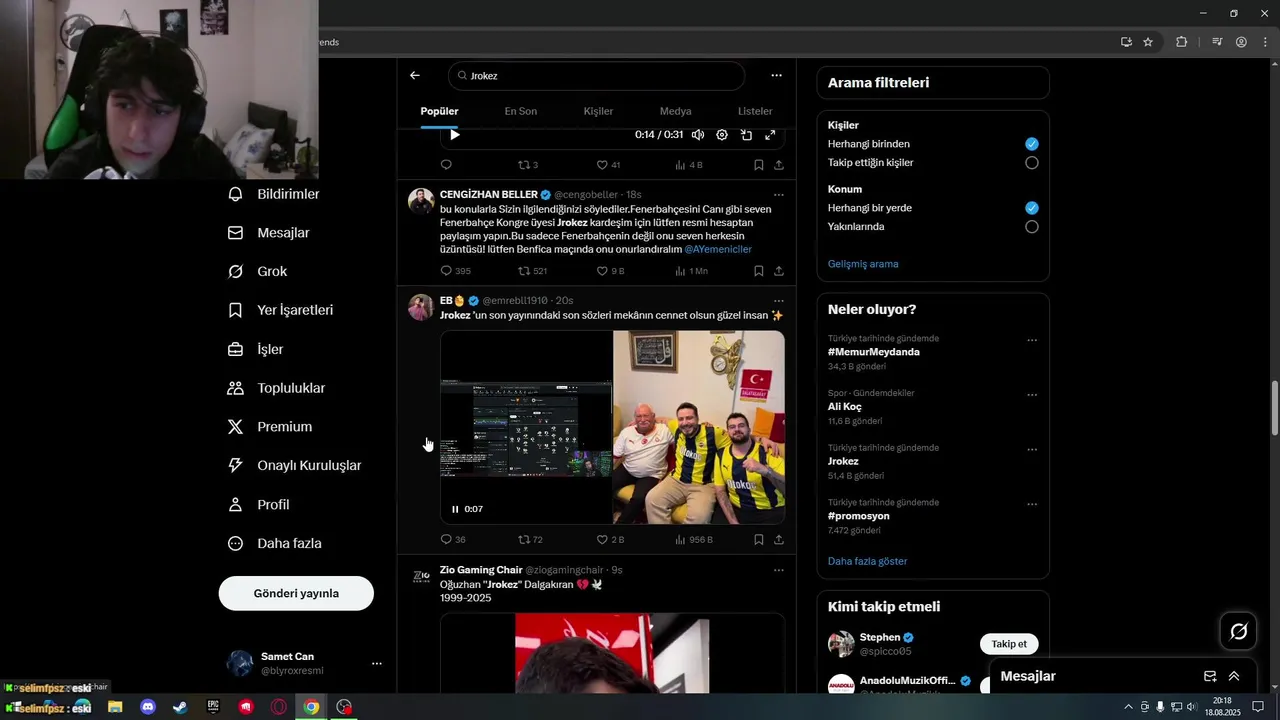
Task: Open the #MemurMeydanda trending topic
Action: (874, 352)
